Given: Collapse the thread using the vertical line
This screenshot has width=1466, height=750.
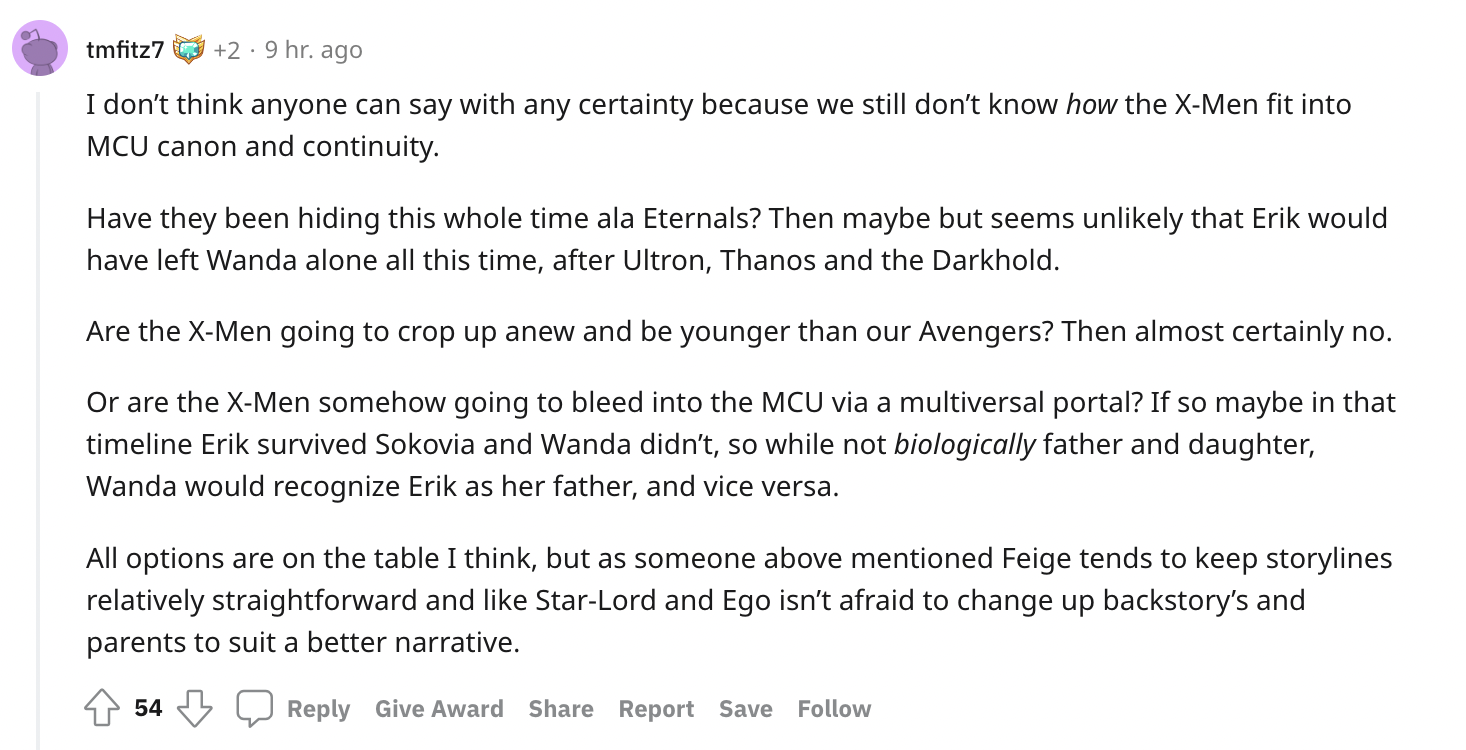Looking at the screenshot, I should (x=39, y=420).
